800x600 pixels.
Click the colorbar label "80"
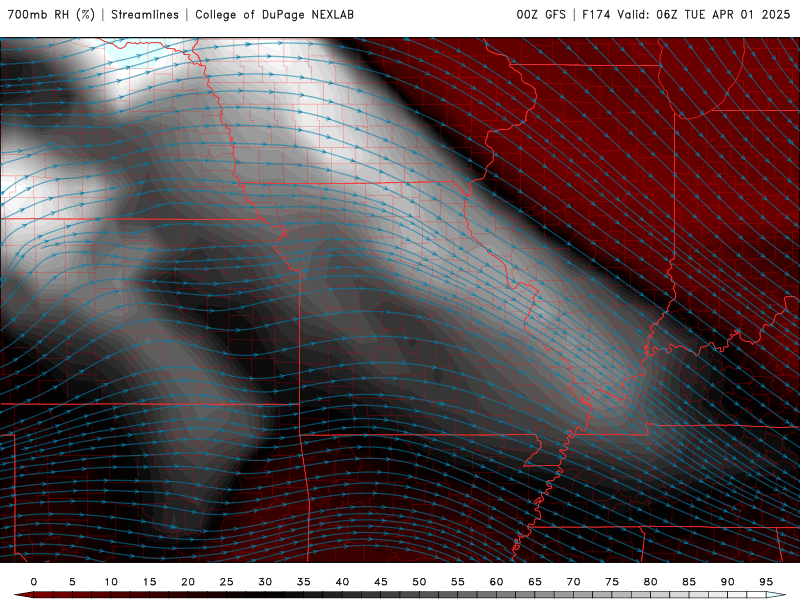650,582
